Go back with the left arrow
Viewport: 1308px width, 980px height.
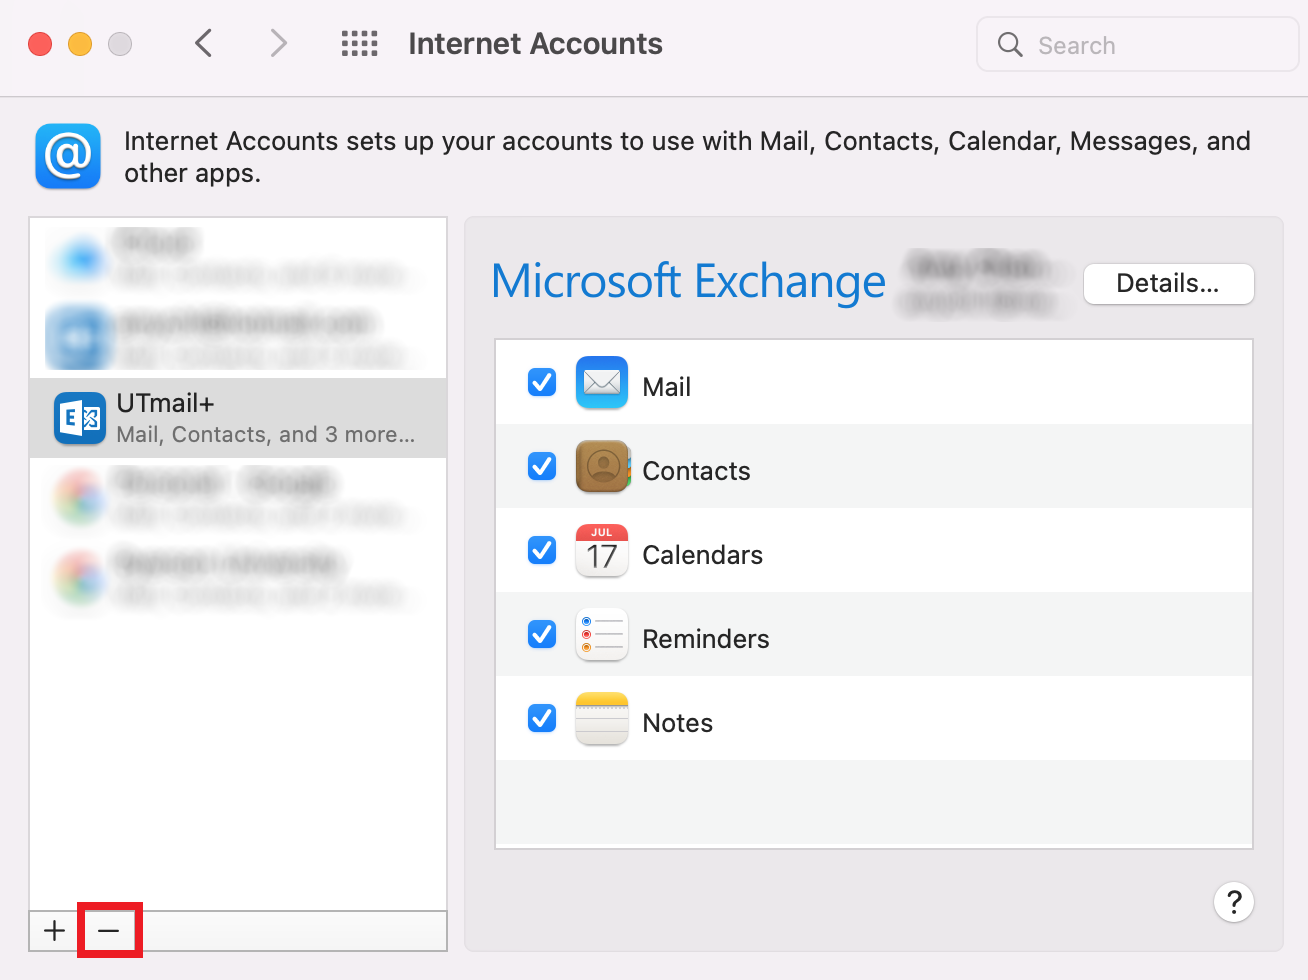click(x=204, y=43)
